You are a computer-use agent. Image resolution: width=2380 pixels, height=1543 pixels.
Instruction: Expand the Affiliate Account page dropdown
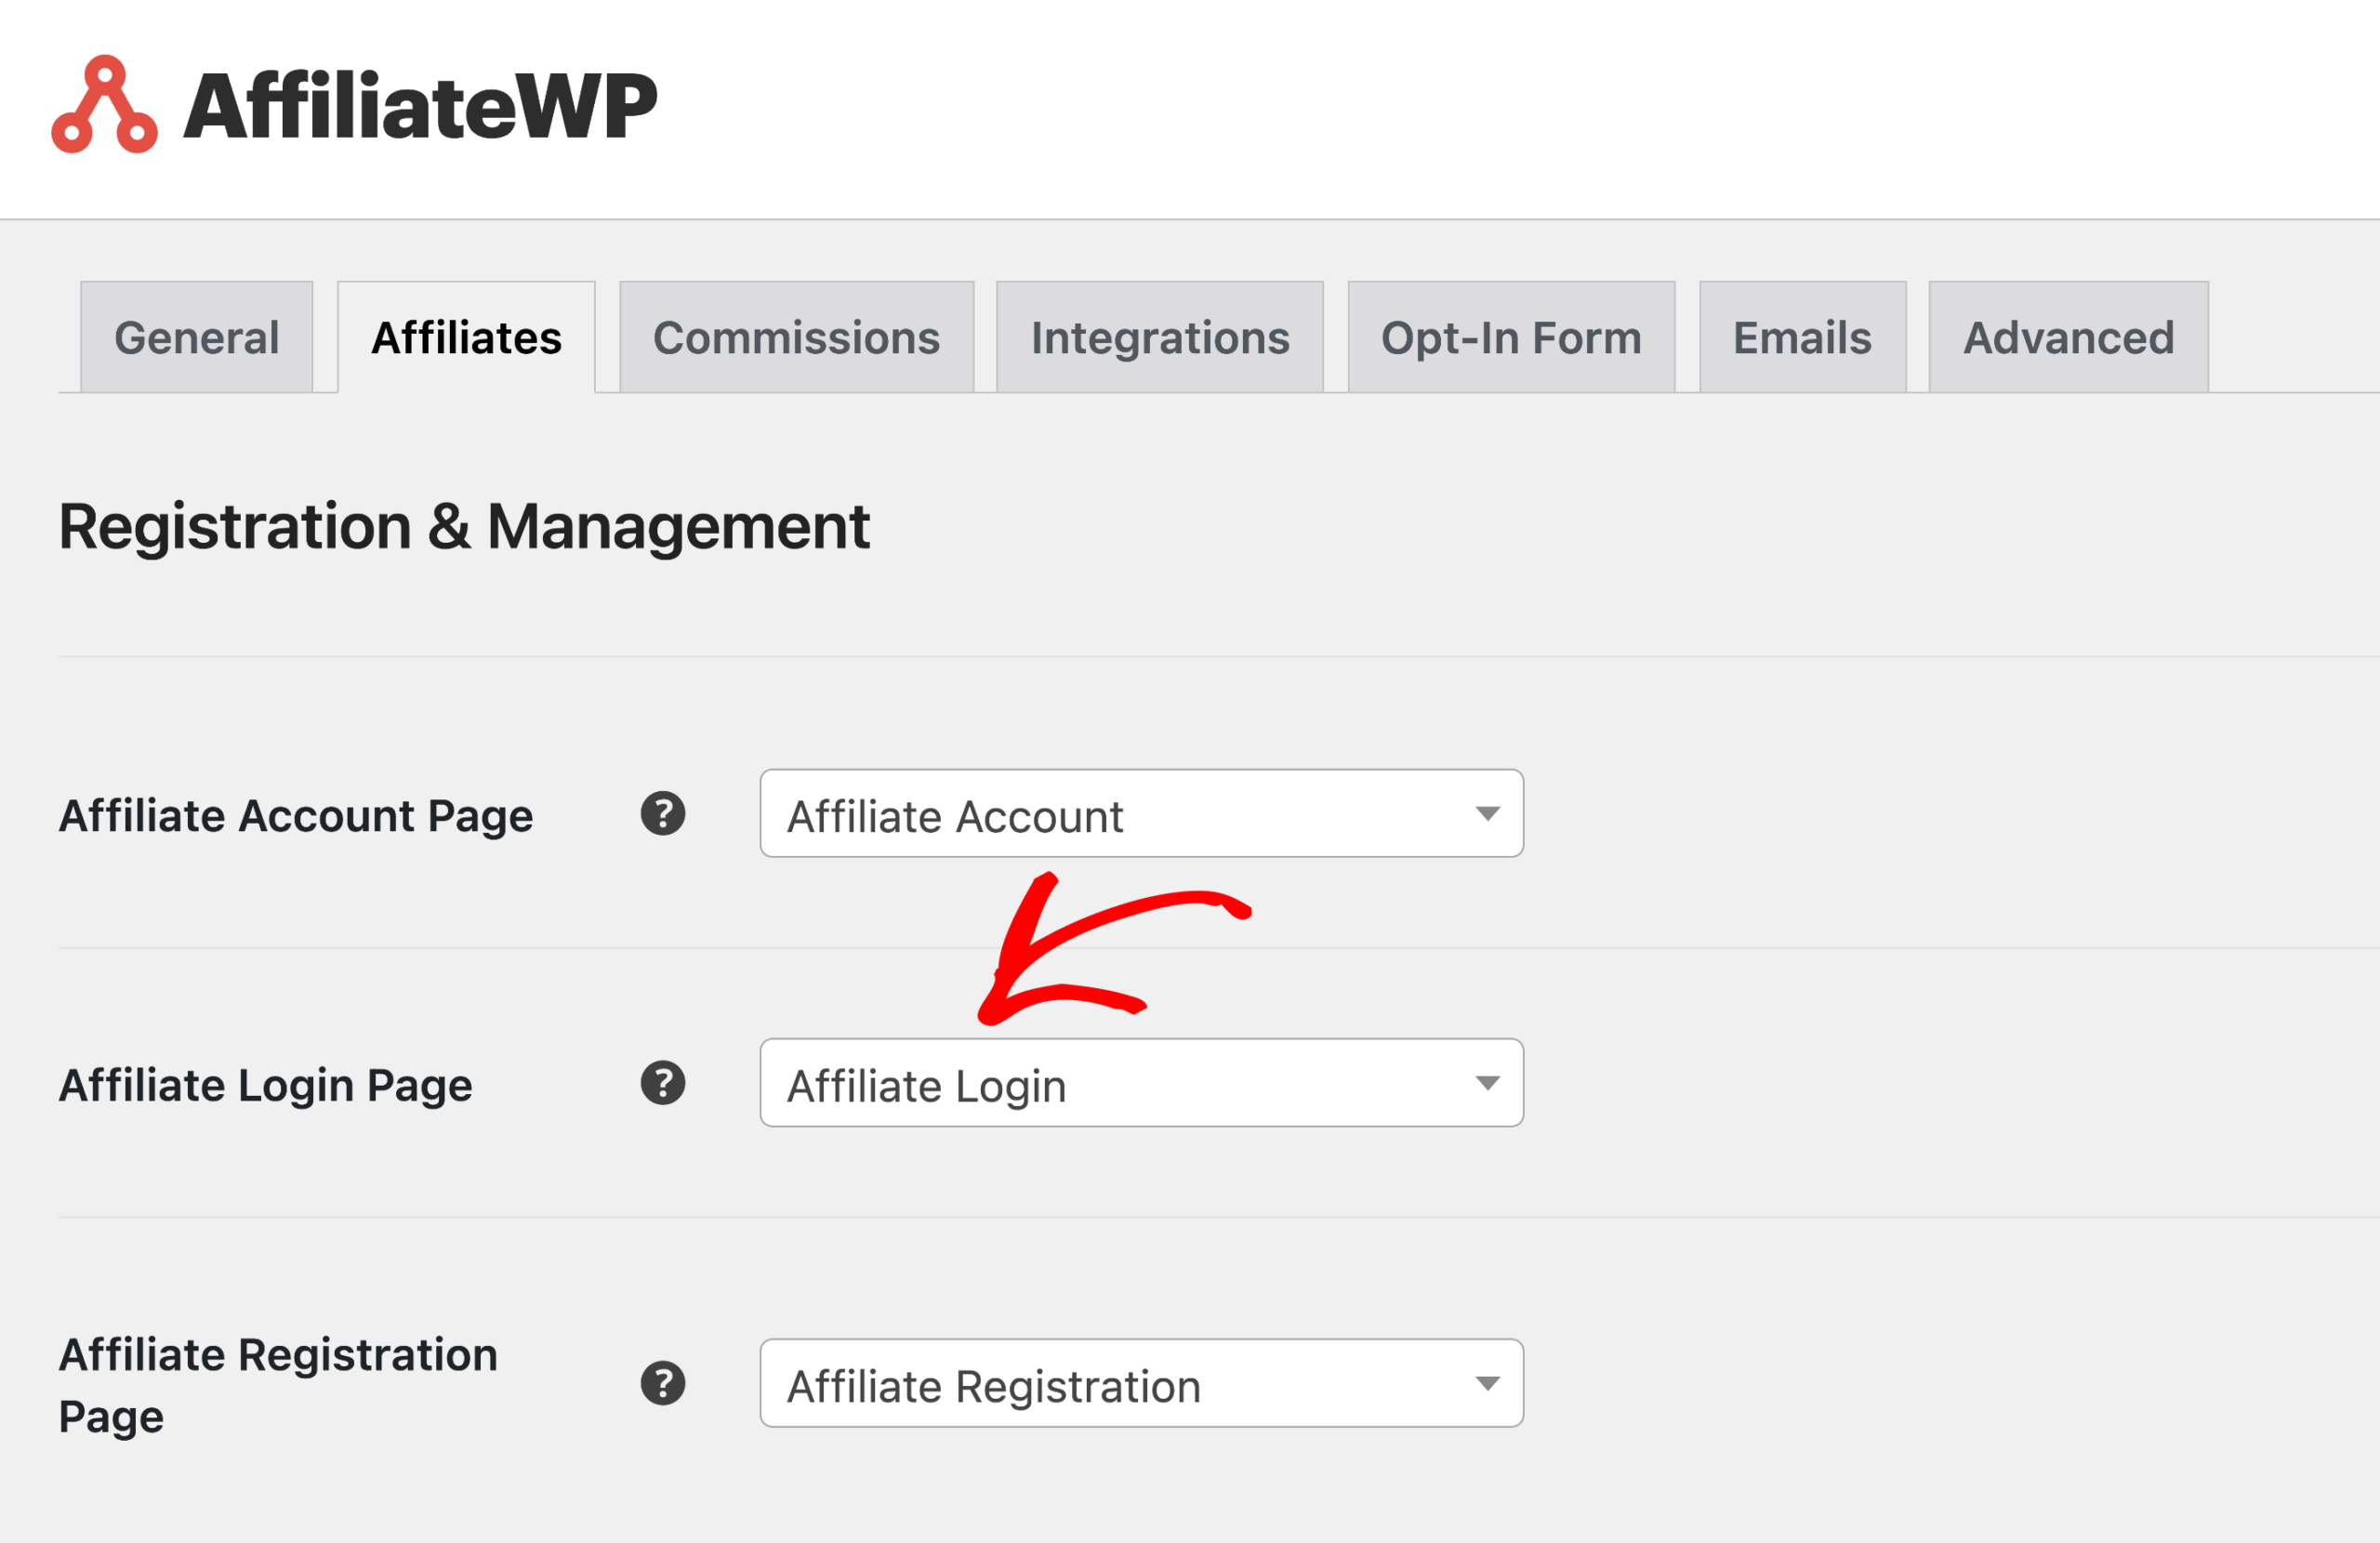[1142, 814]
